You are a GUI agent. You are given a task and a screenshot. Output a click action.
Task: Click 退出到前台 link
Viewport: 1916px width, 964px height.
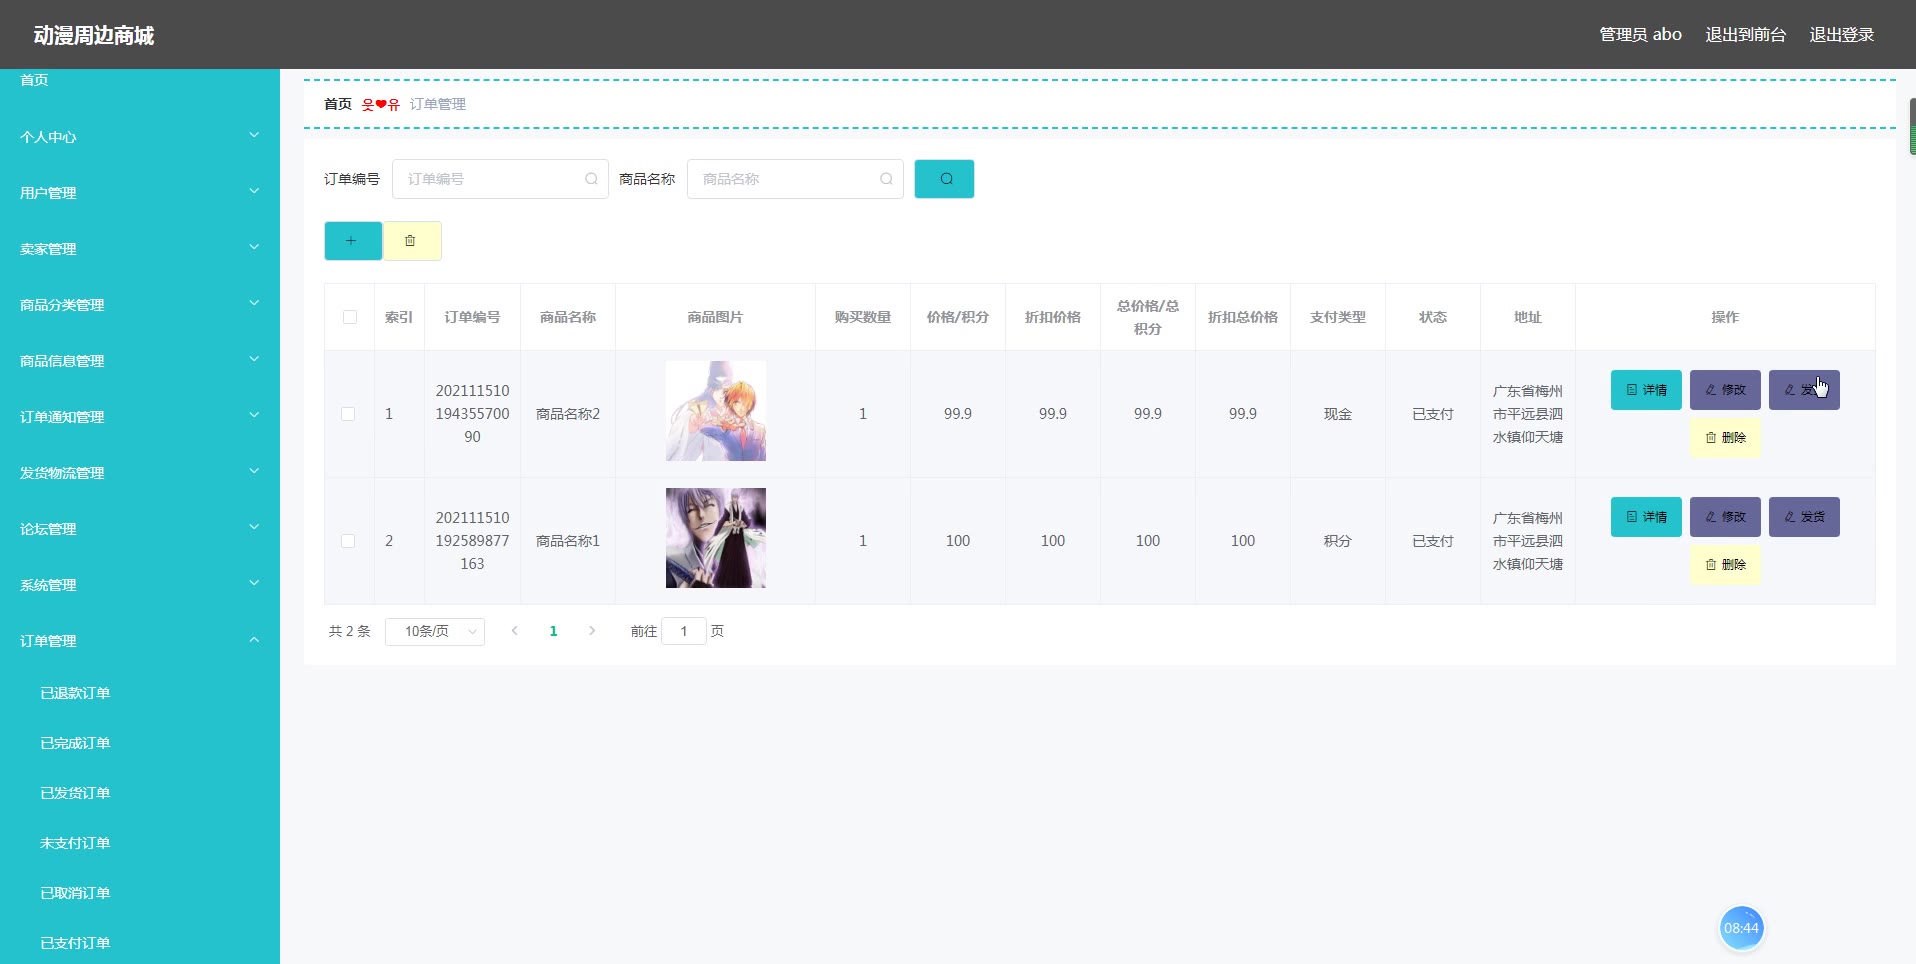[1745, 35]
